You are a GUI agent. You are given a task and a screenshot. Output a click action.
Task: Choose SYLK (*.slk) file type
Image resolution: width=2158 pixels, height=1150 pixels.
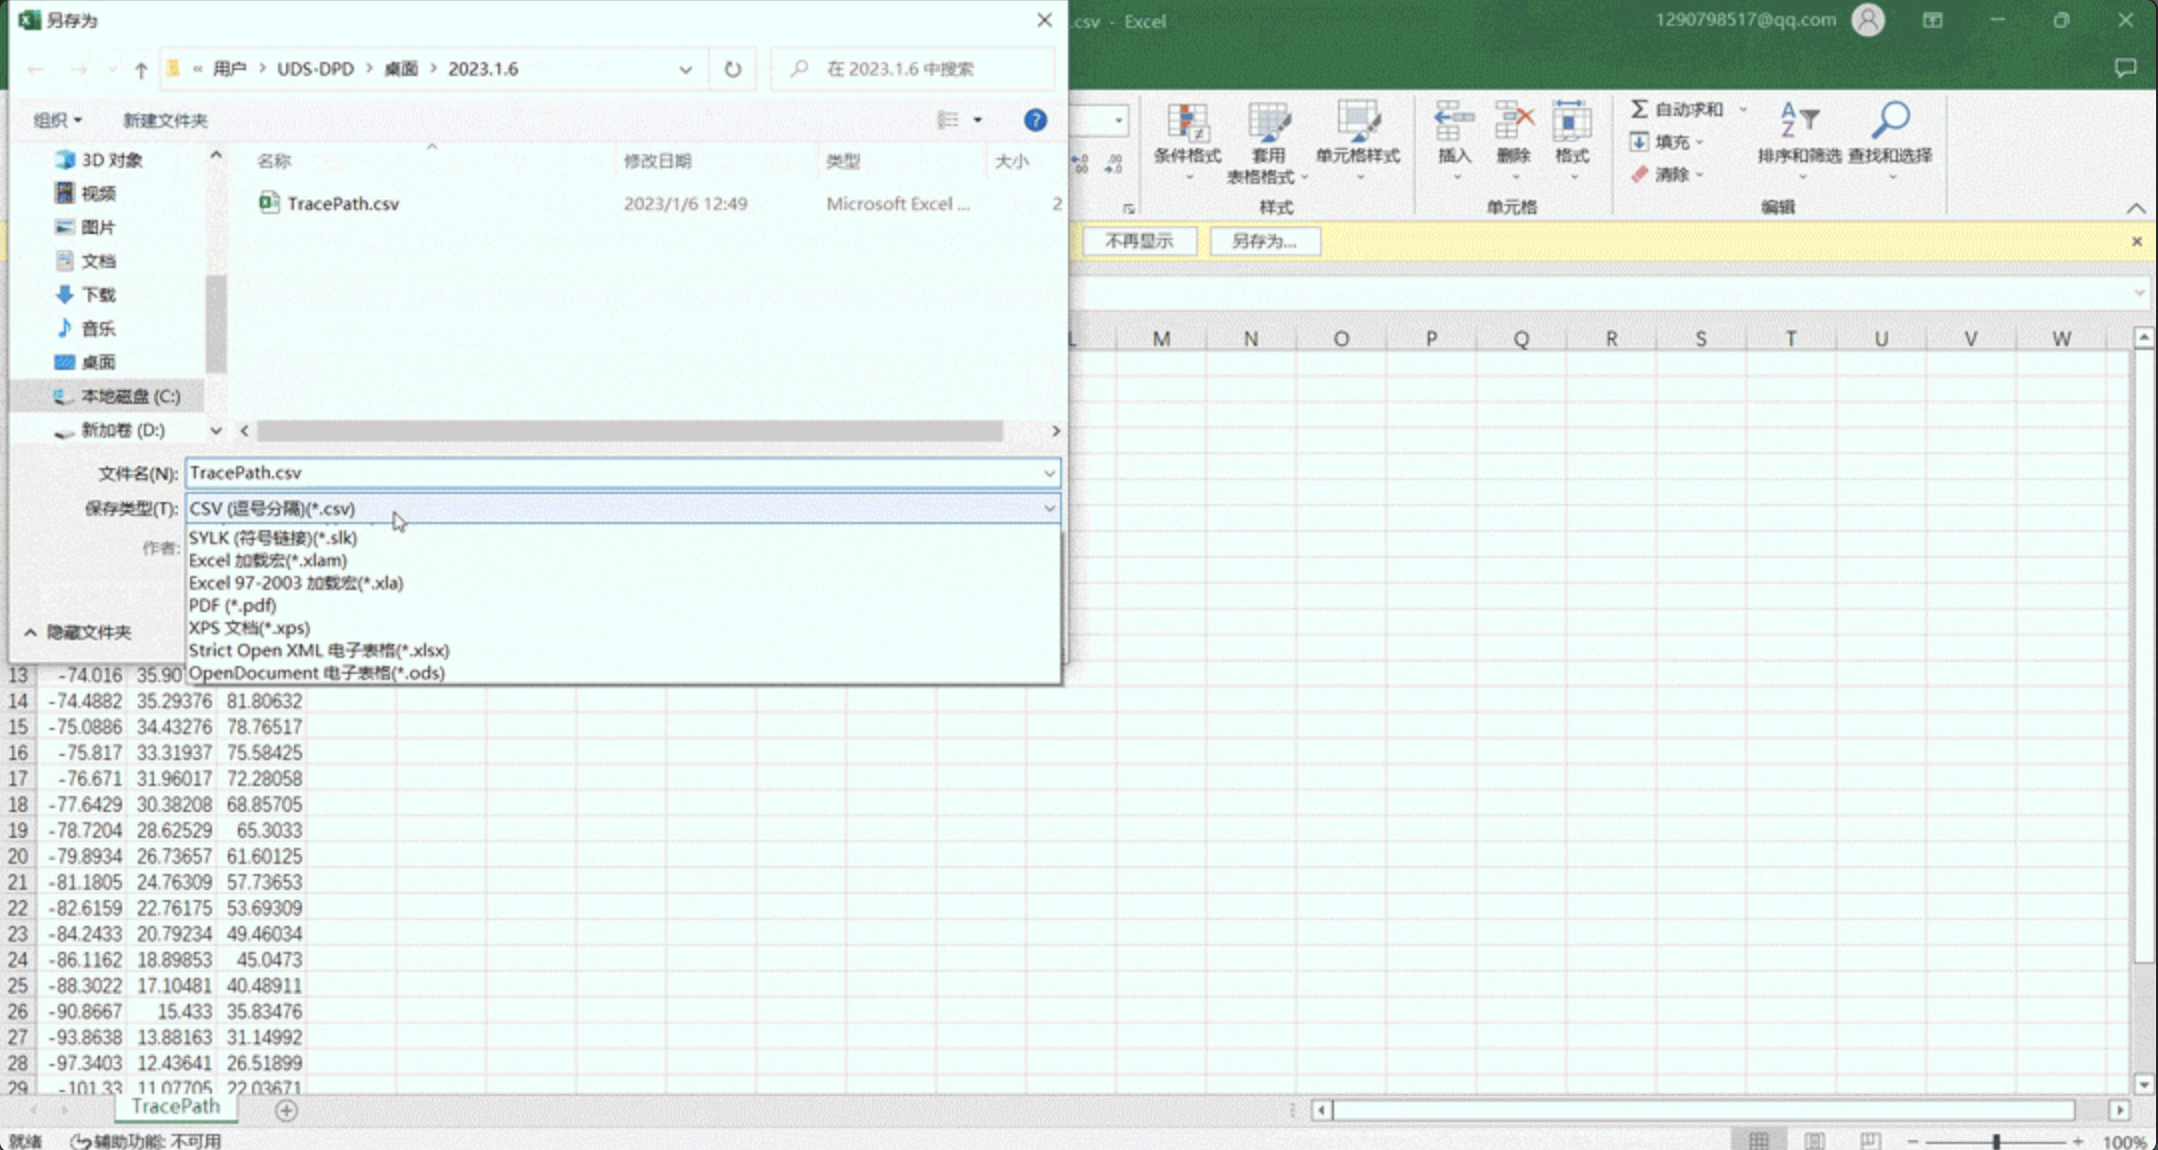tap(623, 538)
